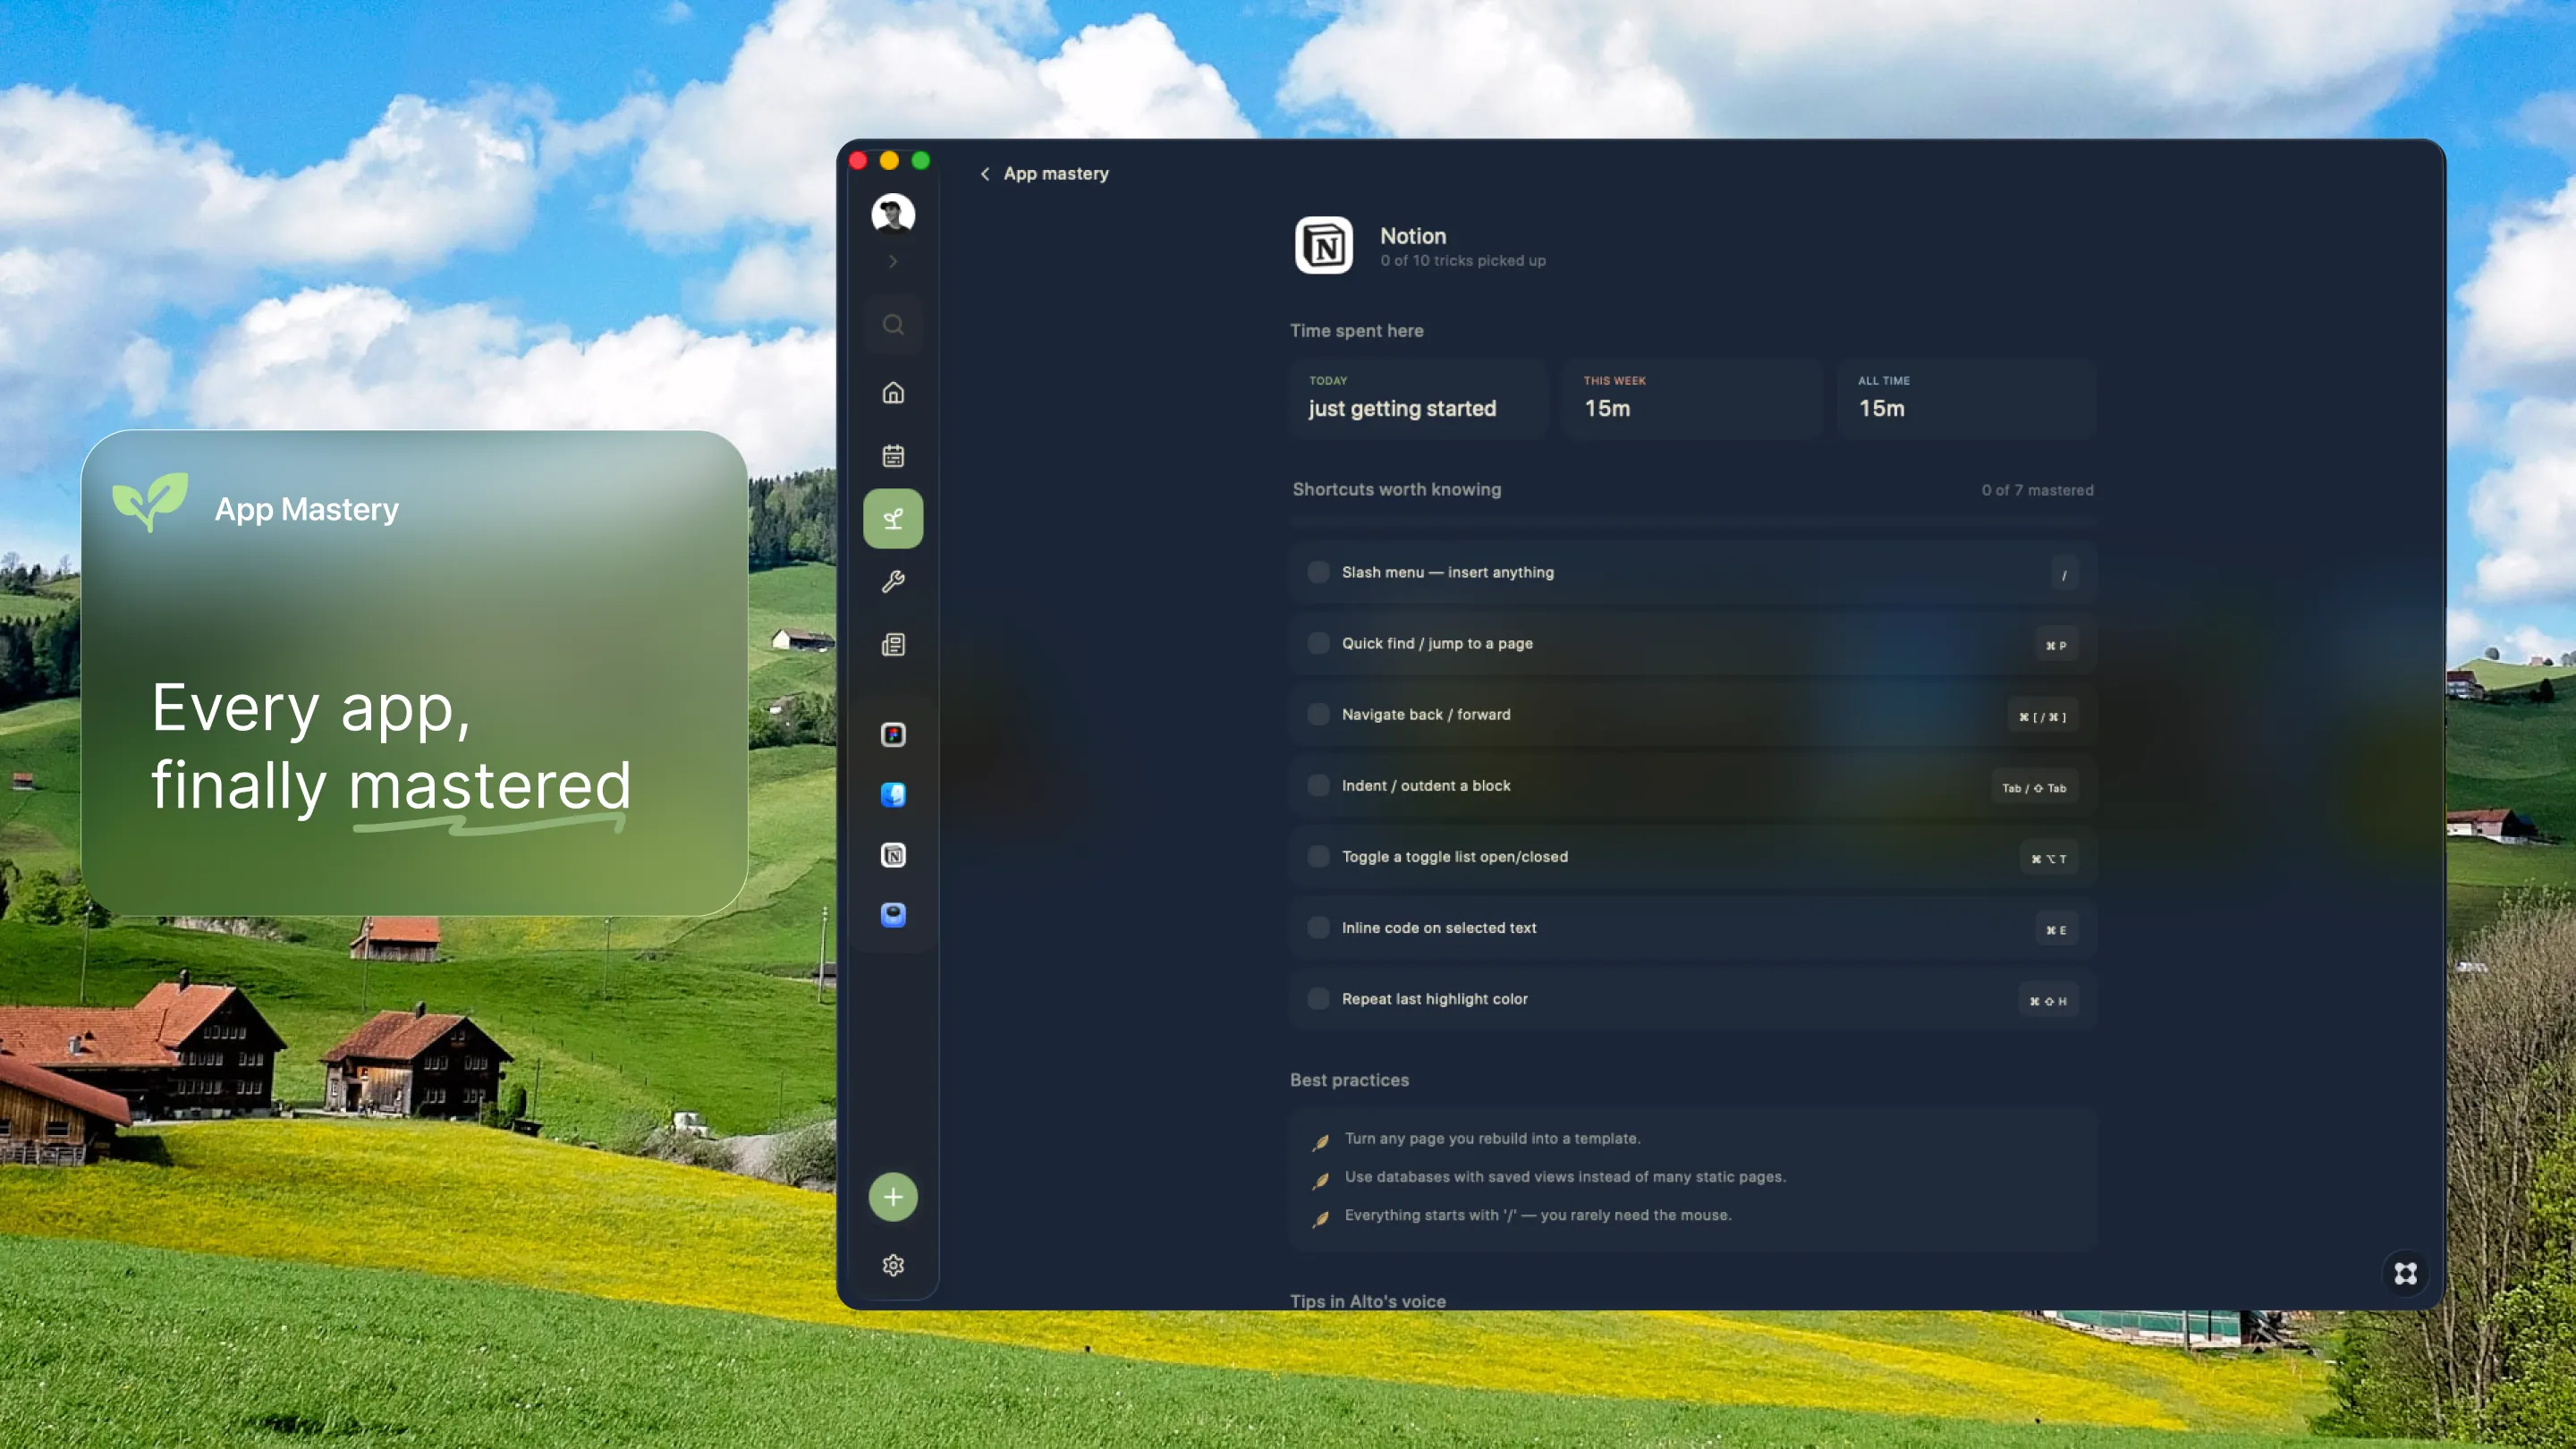Viewport: 2576px width, 1449px height.
Task: Click the feather icon beside the template tip
Action: 1320,1142
